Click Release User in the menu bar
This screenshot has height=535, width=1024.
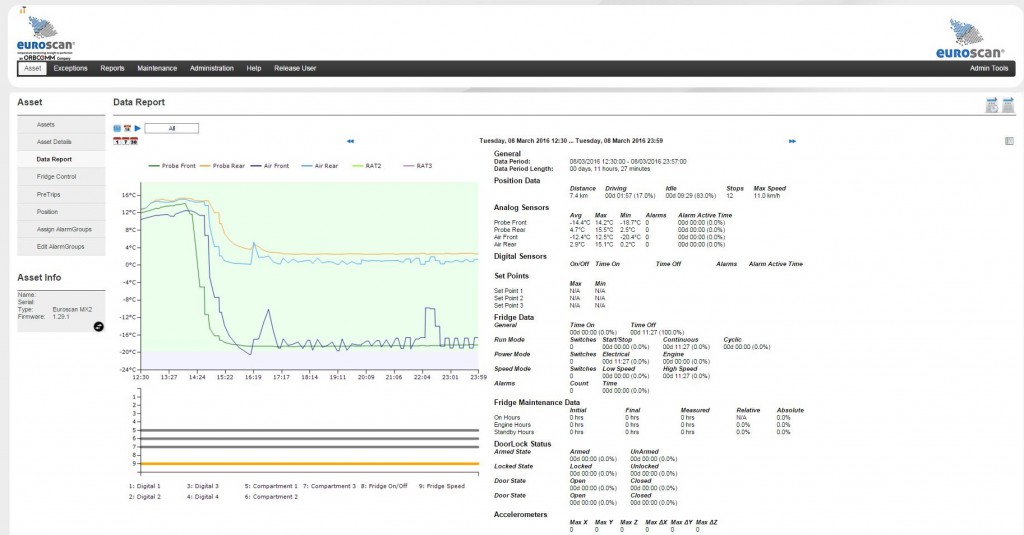tap(295, 68)
